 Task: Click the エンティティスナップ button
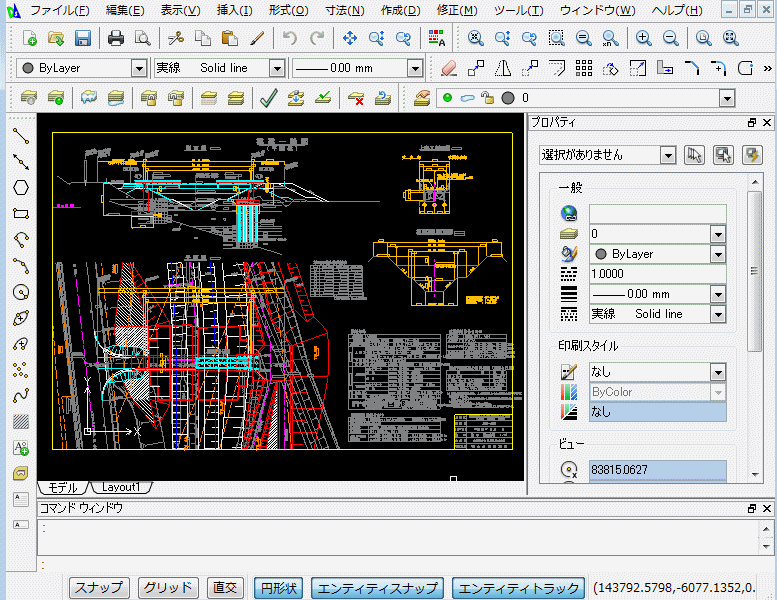378,588
